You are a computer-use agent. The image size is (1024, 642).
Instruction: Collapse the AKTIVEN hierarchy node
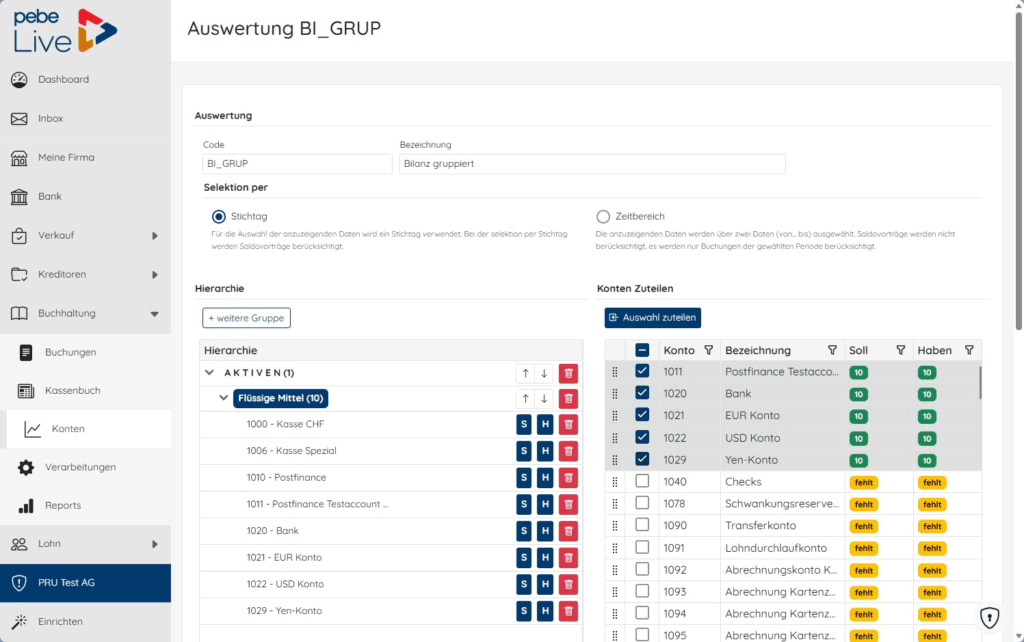(x=210, y=372)
